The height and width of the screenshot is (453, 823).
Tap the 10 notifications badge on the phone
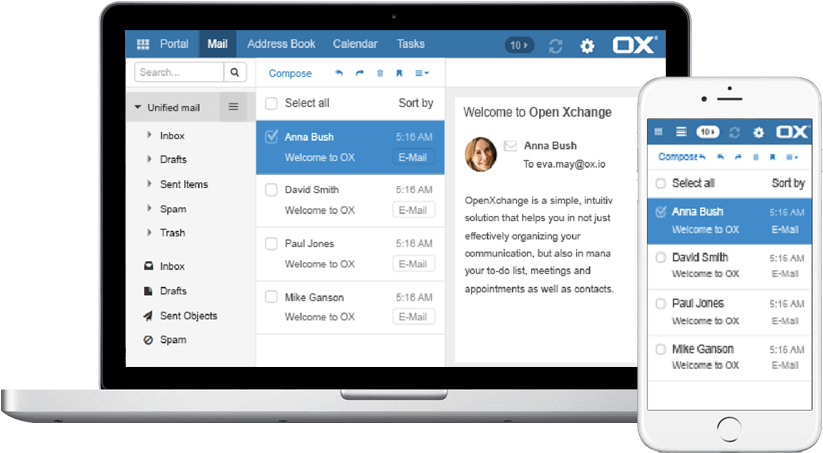click(x=708, y=132)
